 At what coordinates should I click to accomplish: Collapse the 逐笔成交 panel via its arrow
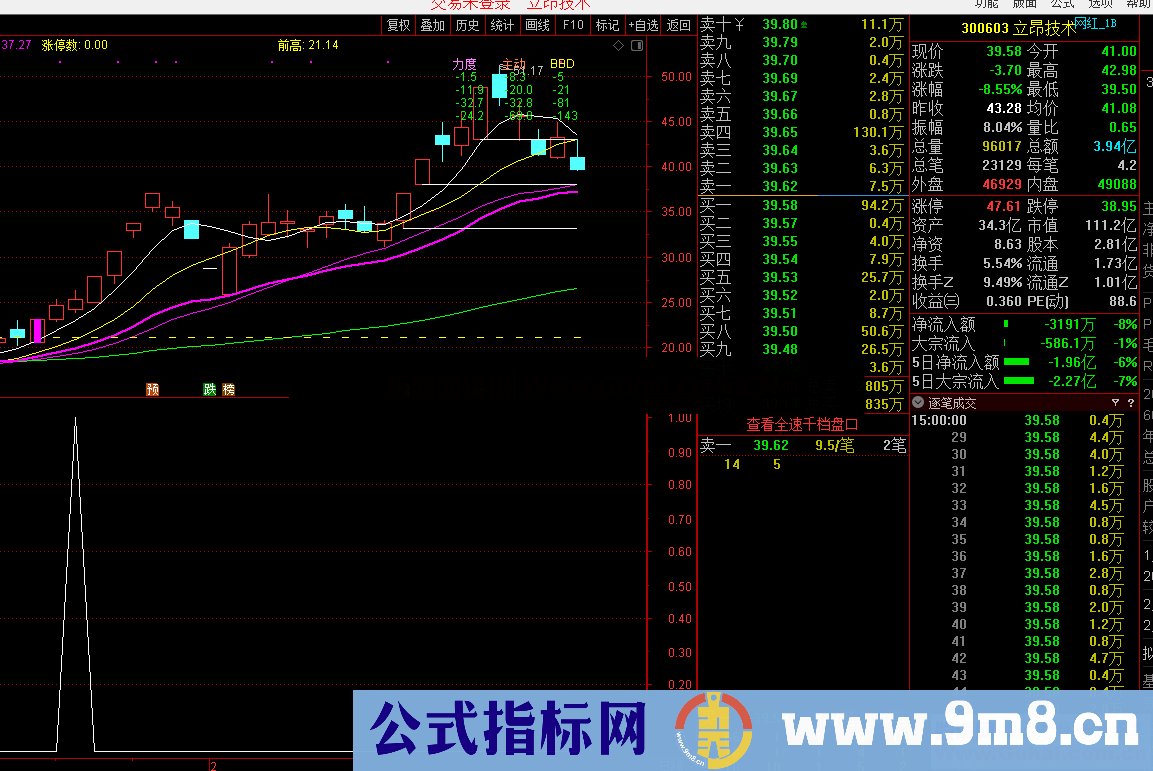coord(918,403)
